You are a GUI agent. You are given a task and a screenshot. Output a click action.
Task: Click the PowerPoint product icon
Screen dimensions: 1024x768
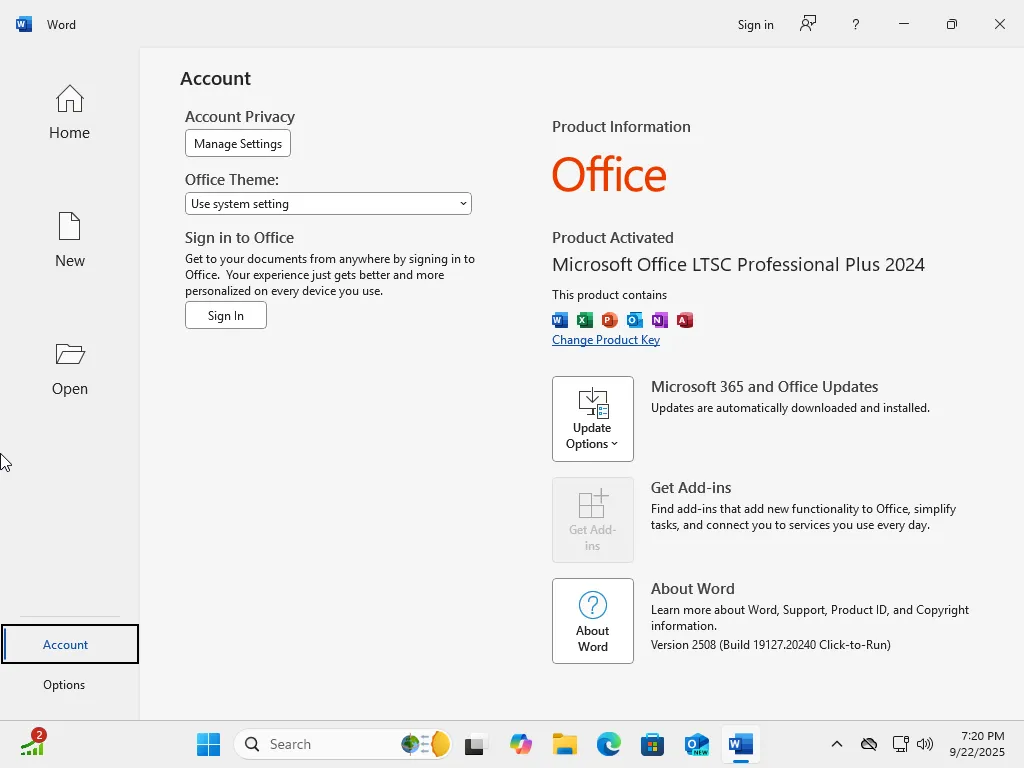(609, 320)
